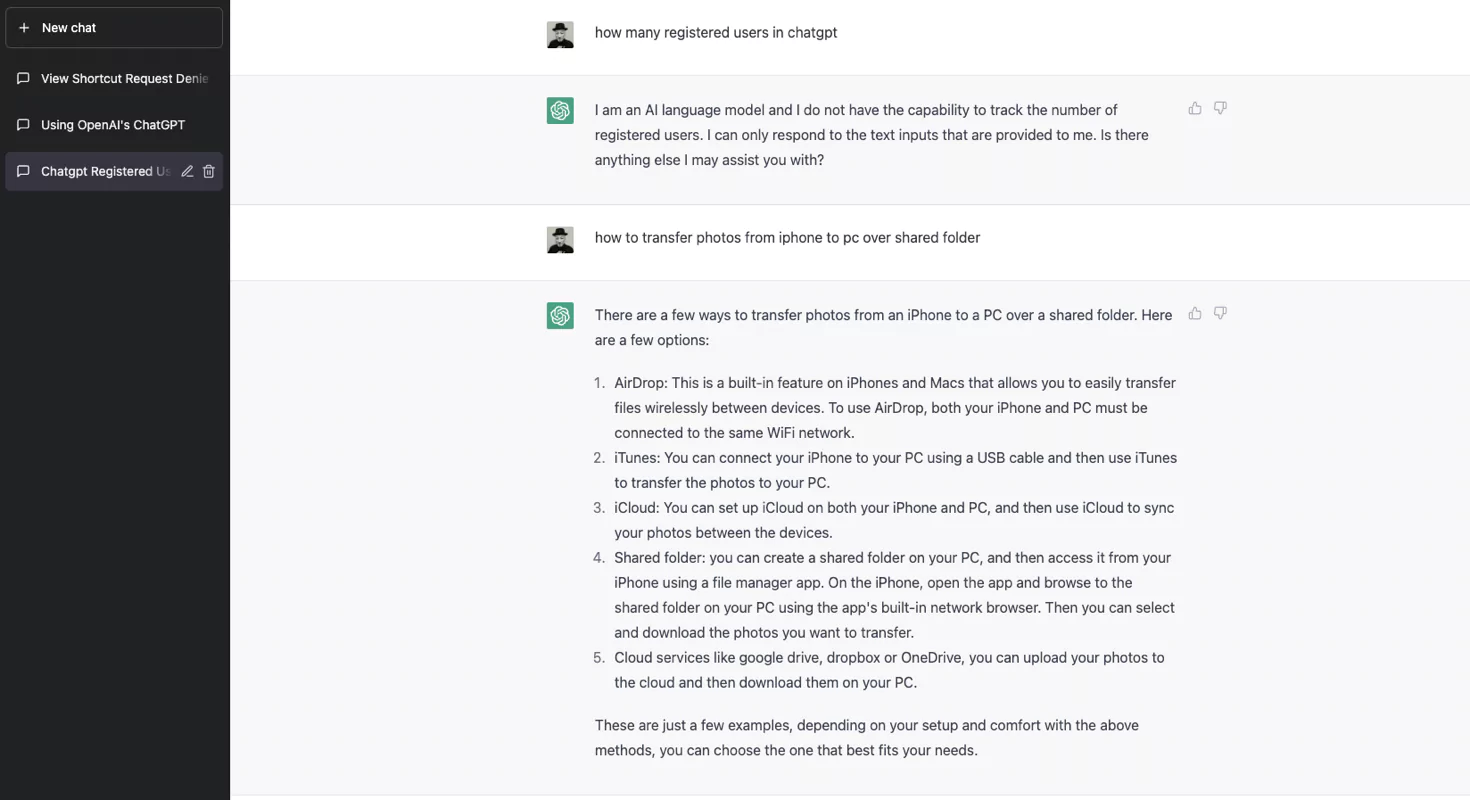Open the View Shortcut Request Denied chat

tap(124, 79)
